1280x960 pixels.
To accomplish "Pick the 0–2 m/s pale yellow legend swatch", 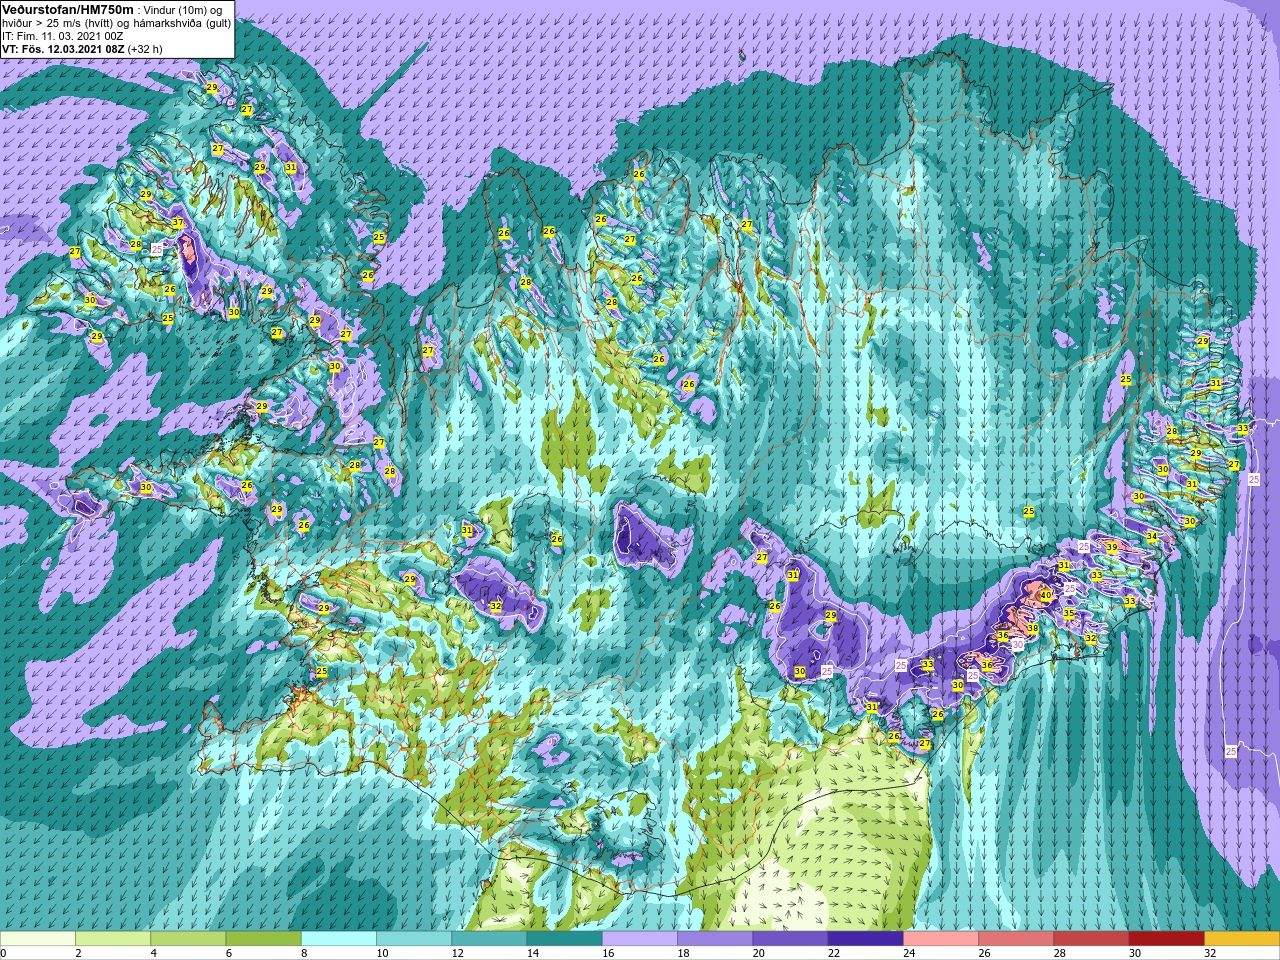I will [x=38, y=939].
